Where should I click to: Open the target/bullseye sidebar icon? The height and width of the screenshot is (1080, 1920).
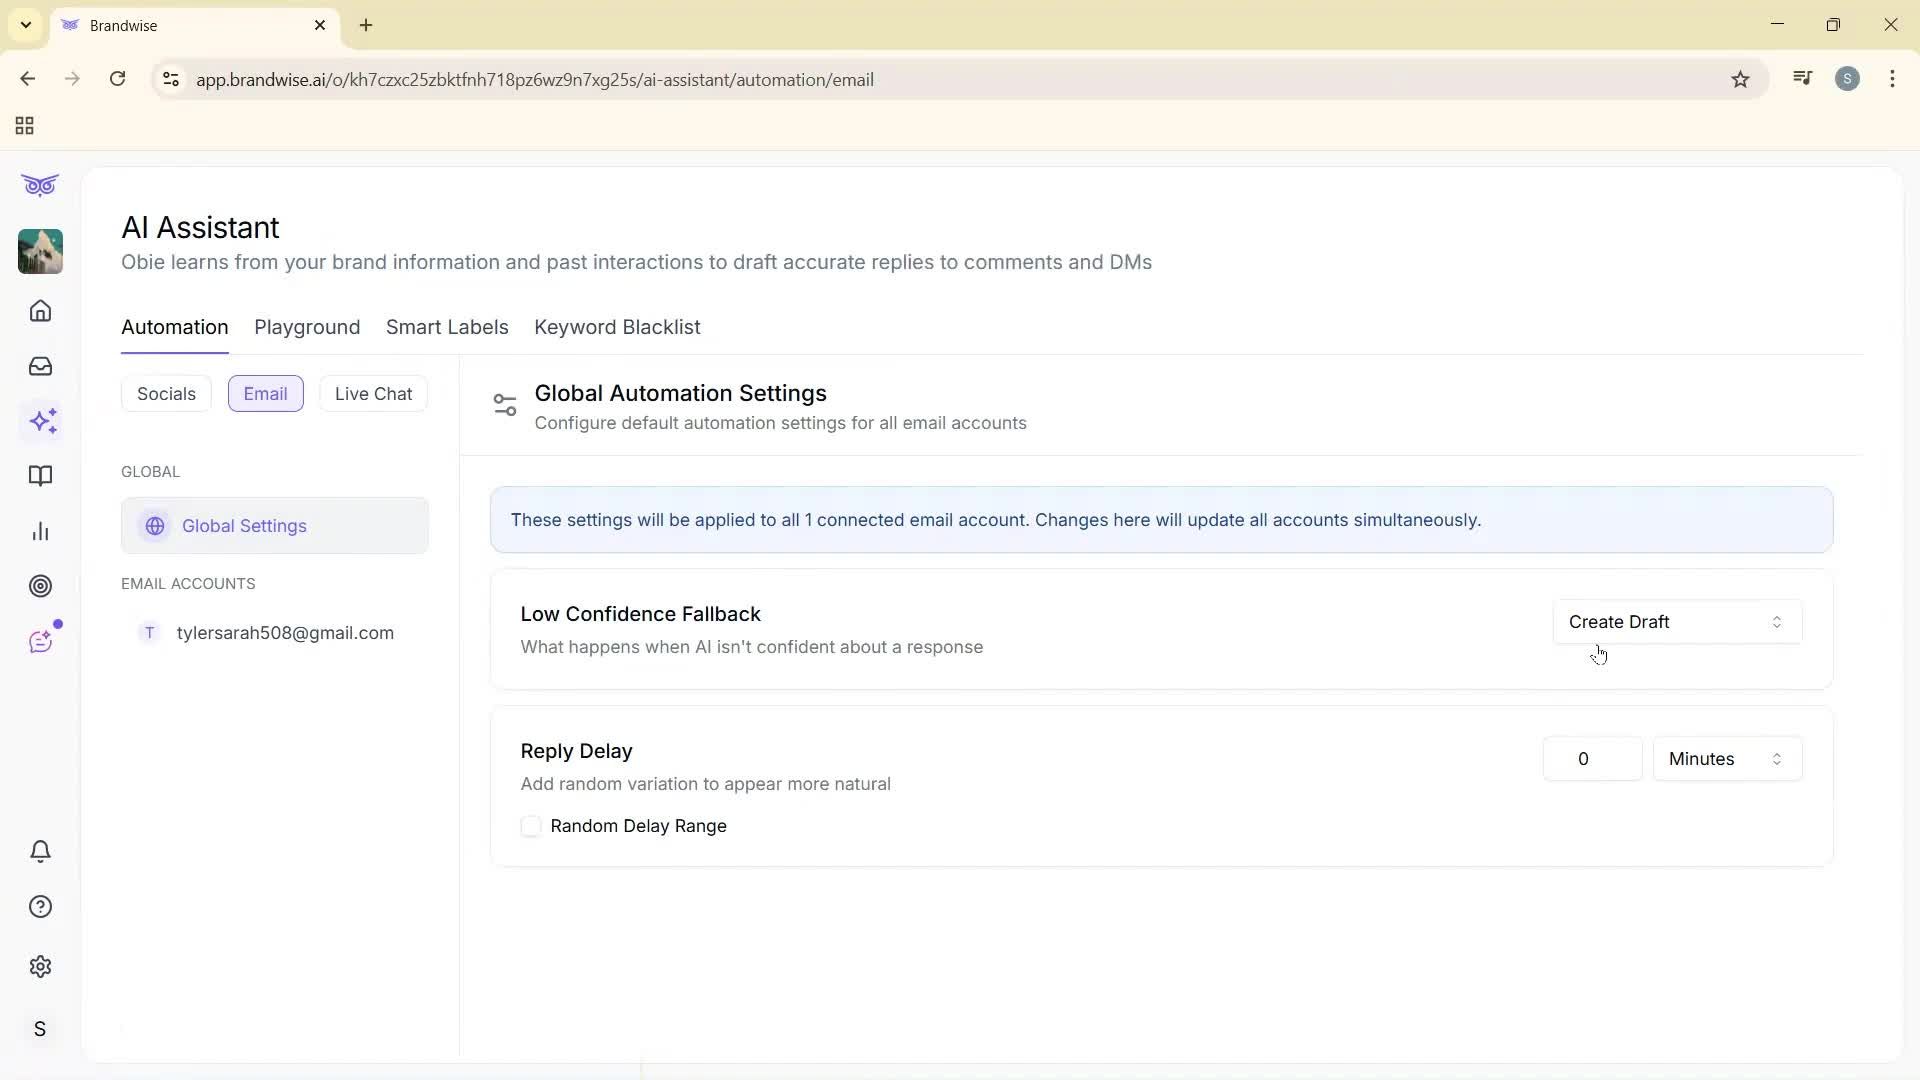coord(40,586)
